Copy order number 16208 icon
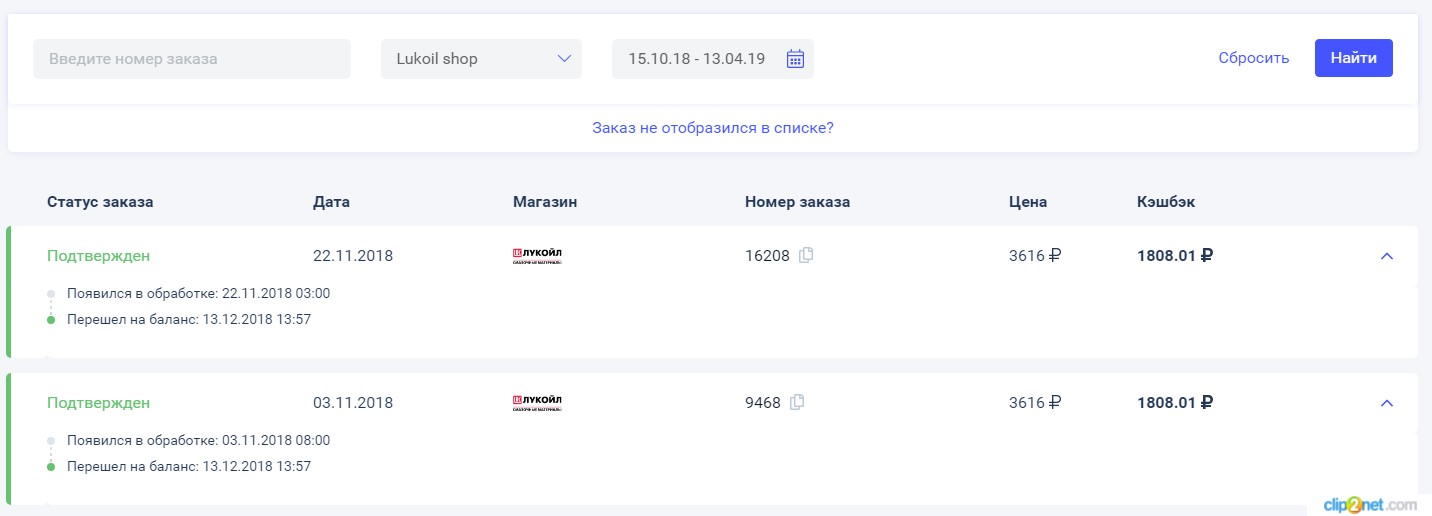1432x516 pixels. click(x=806, y=255)
